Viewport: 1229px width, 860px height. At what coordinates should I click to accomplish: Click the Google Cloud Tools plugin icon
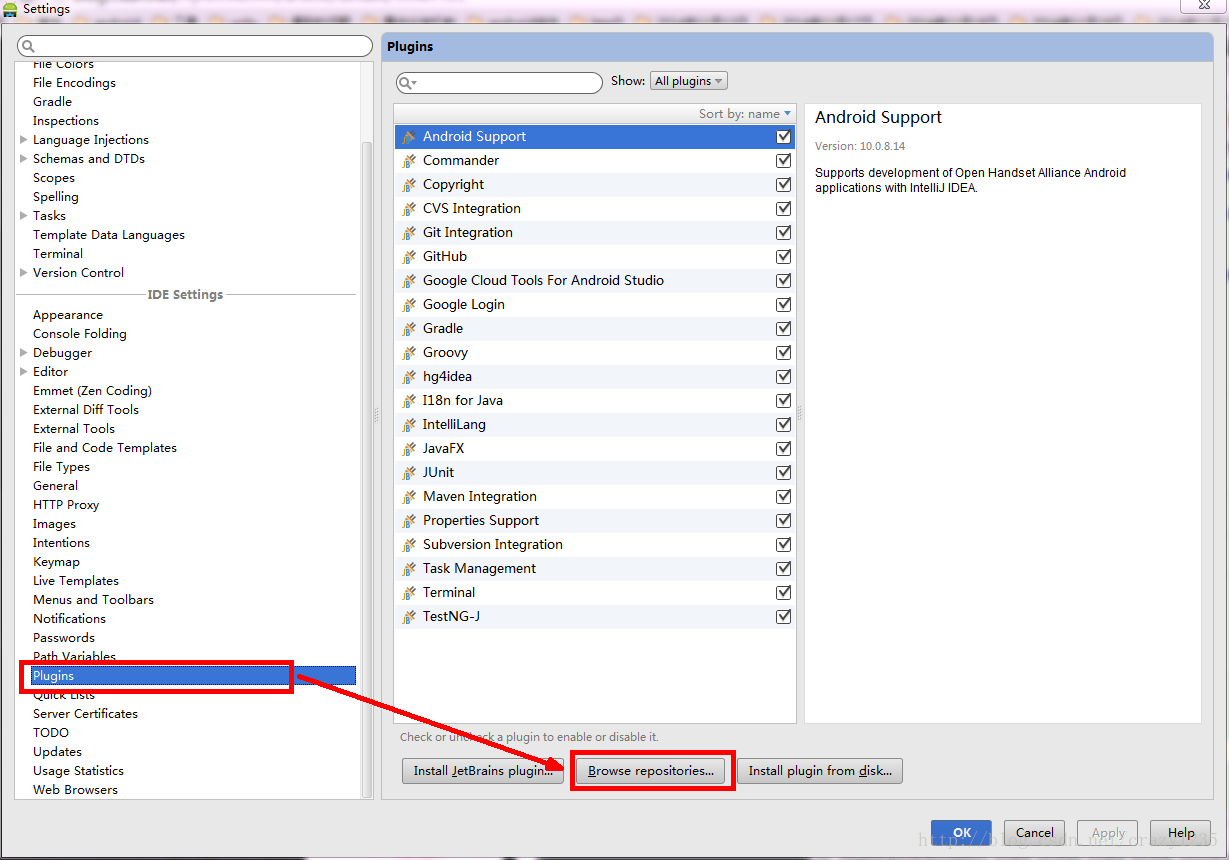coord(409,281)
